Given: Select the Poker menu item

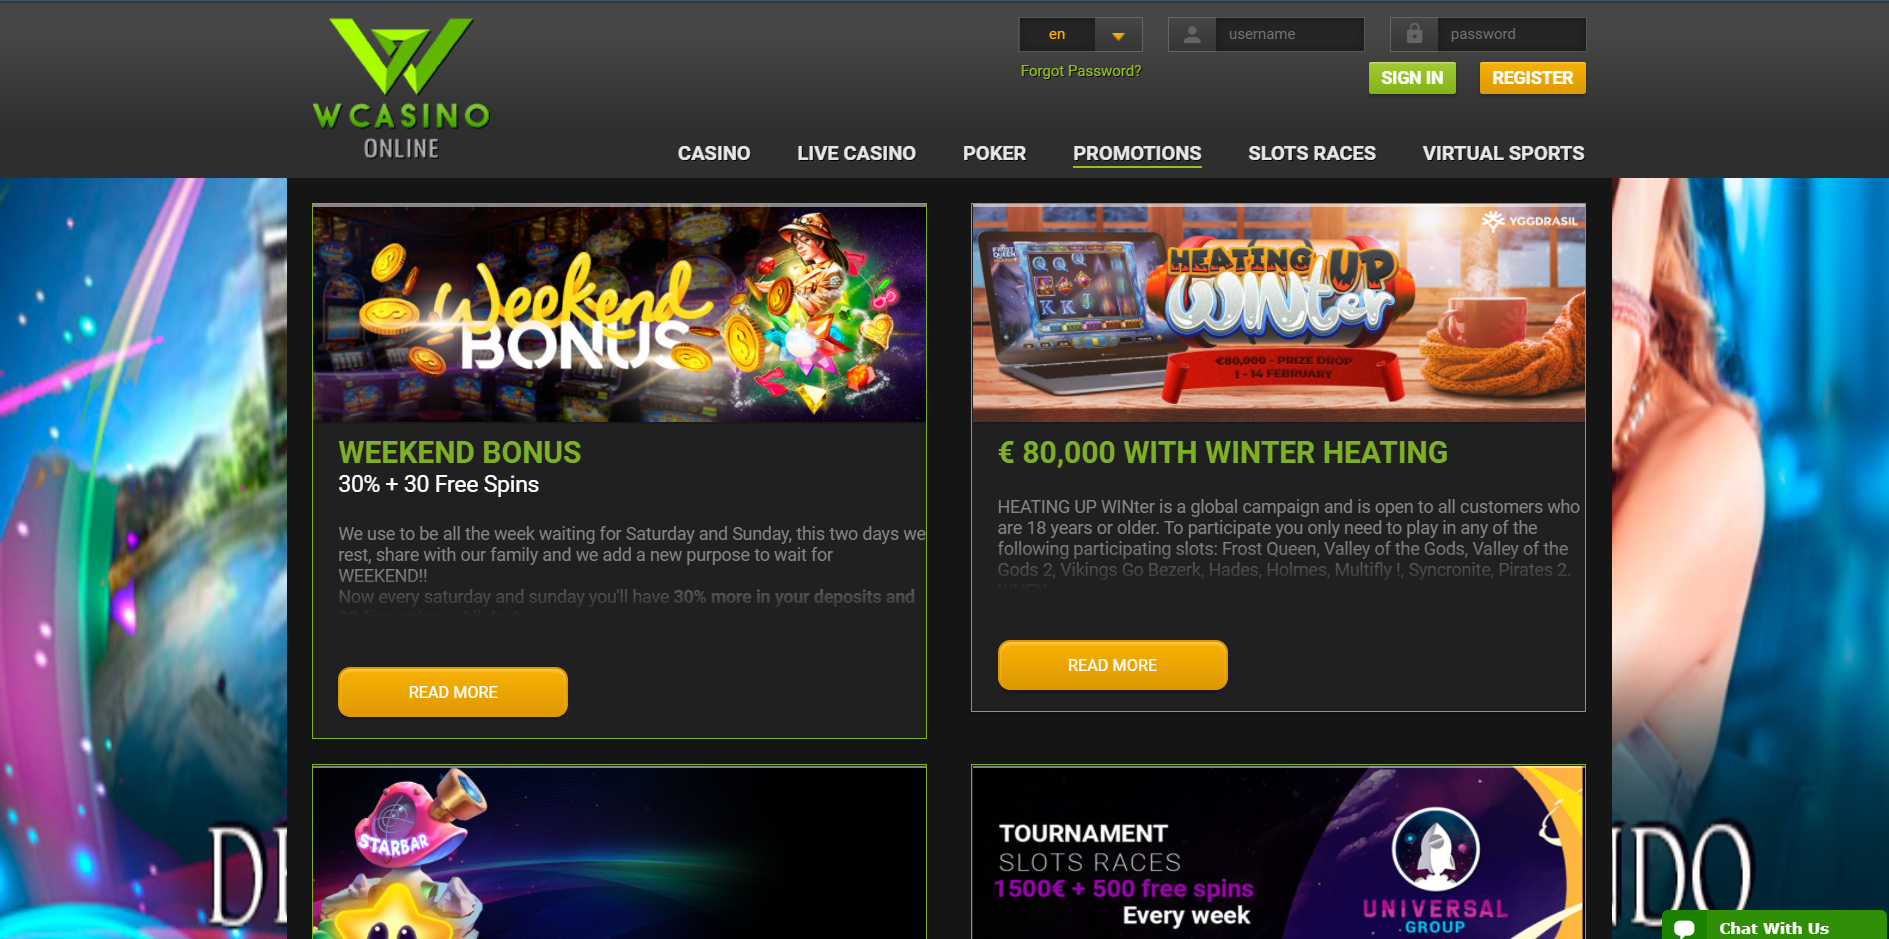Looking at the screenshot, I should tap(994, 153).
